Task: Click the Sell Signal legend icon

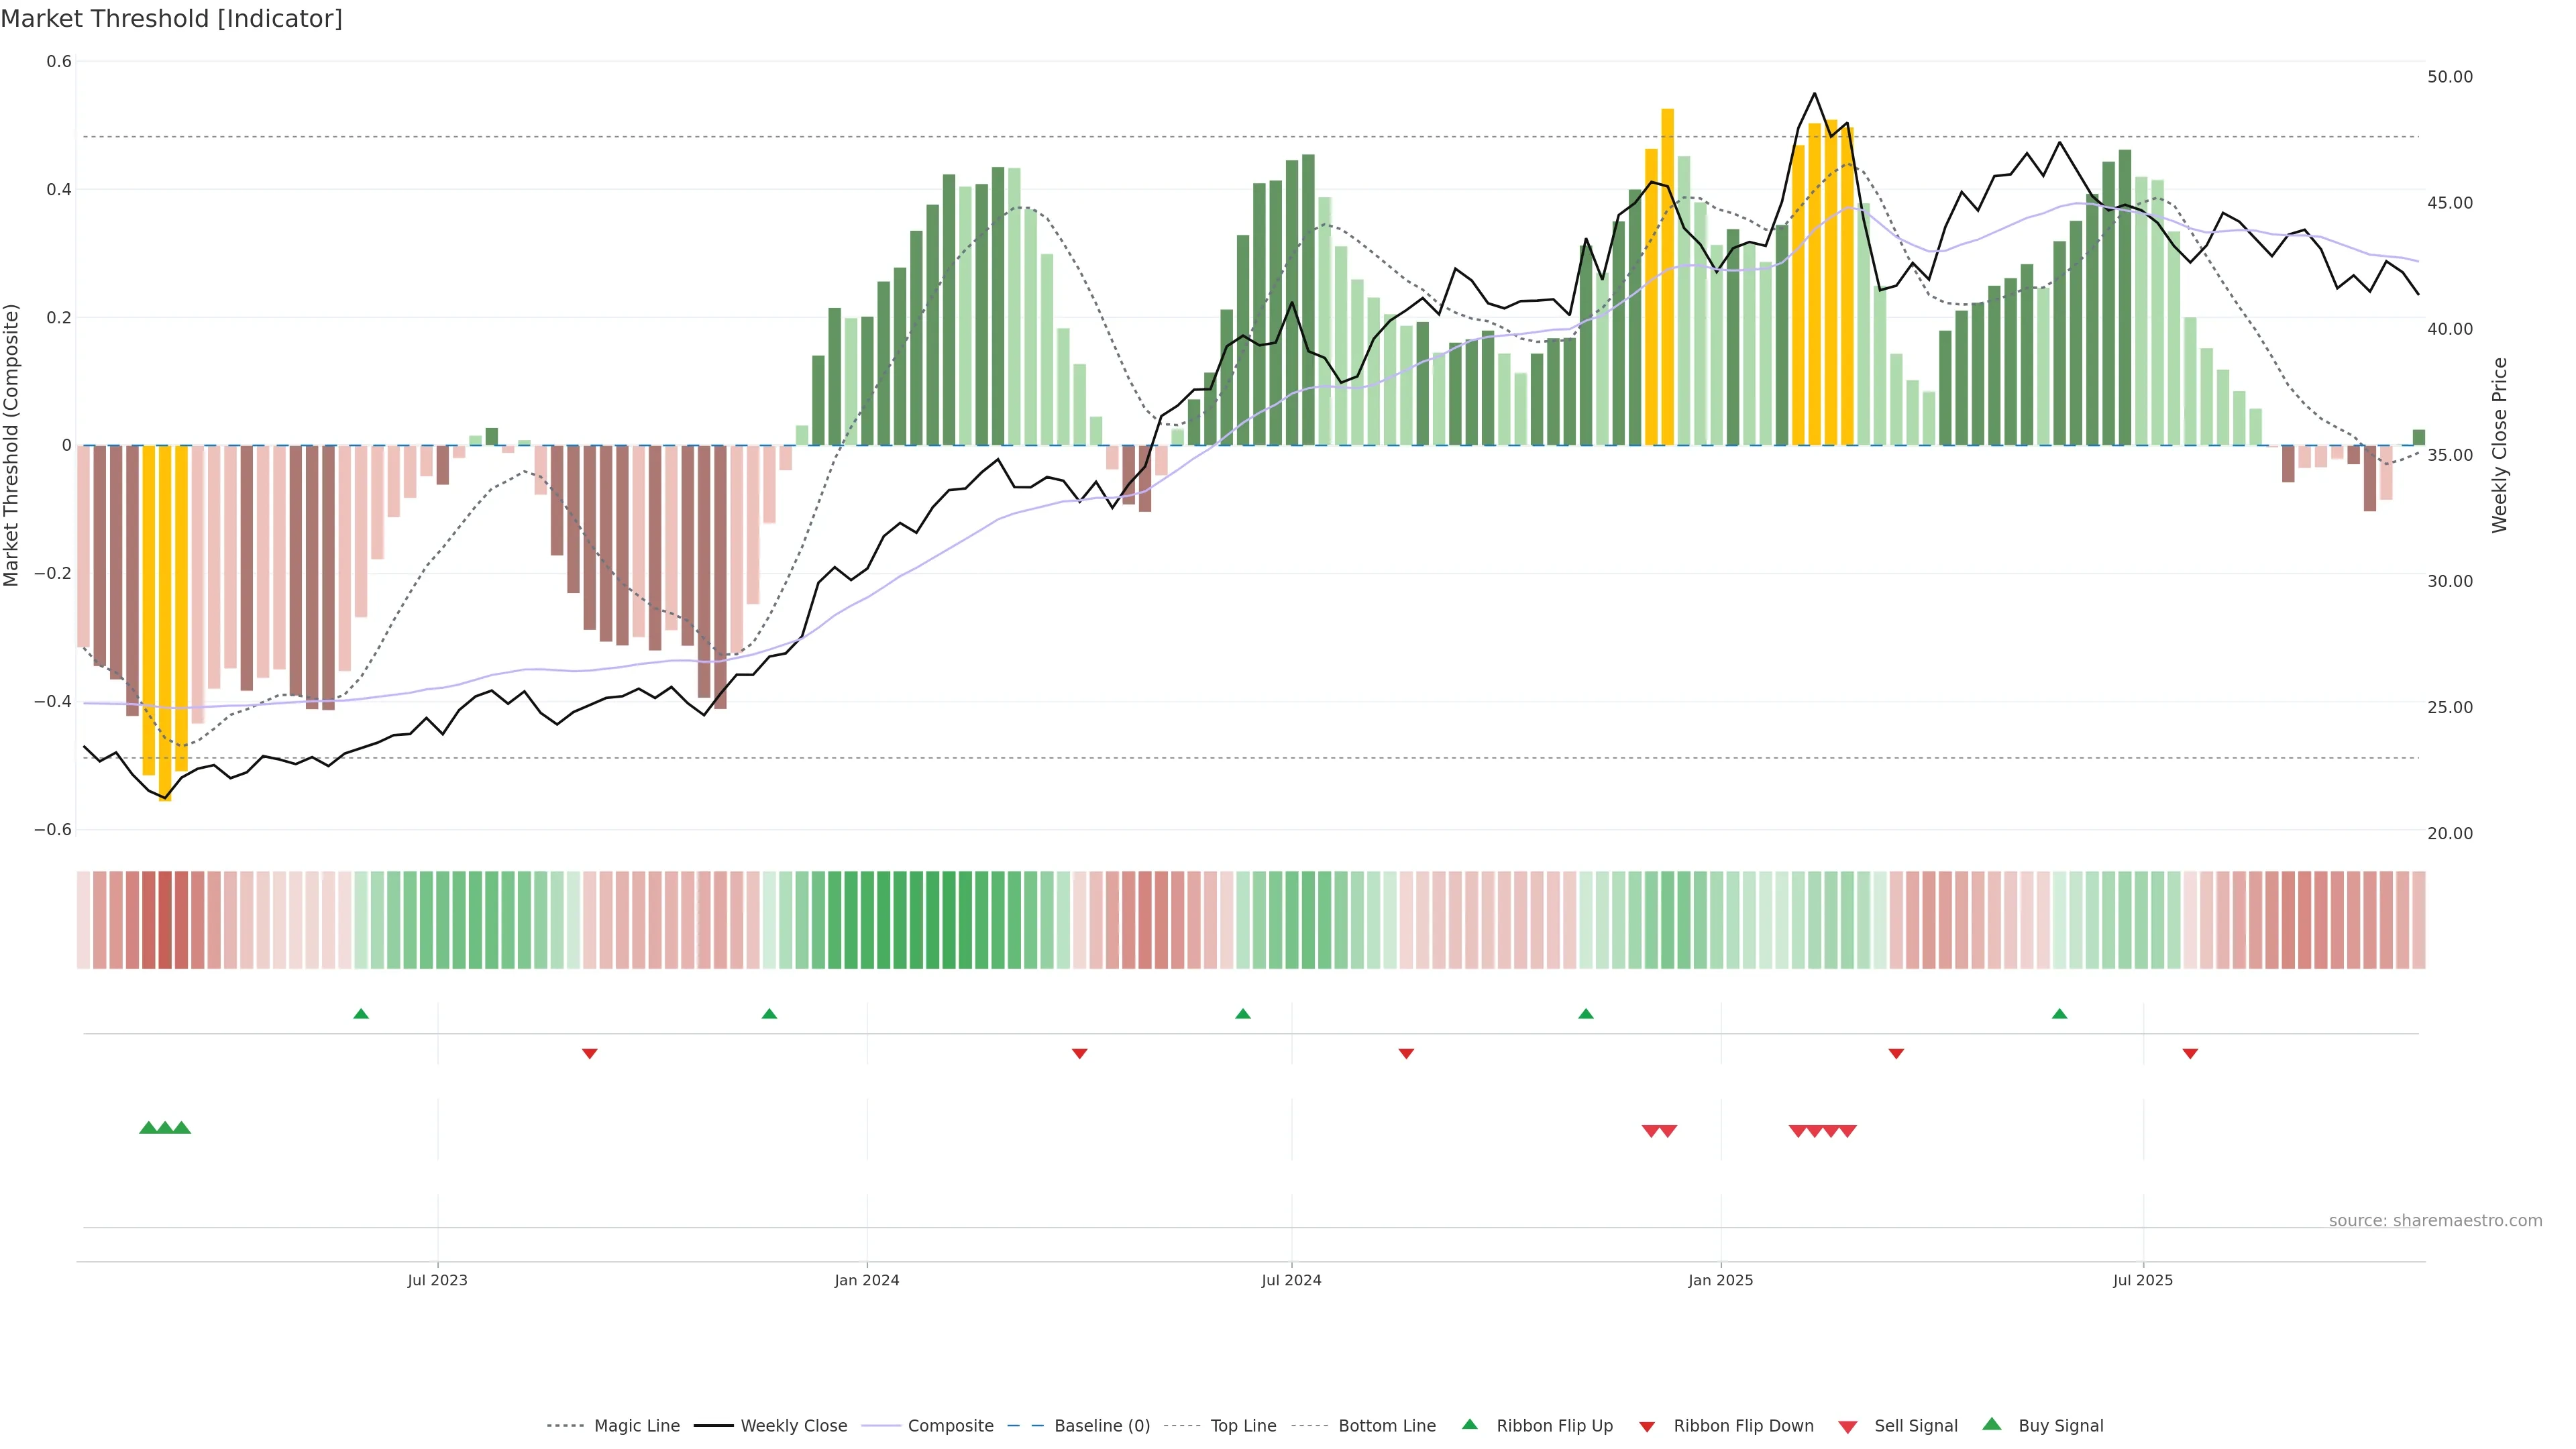Action: [x=1847, y=1427]
